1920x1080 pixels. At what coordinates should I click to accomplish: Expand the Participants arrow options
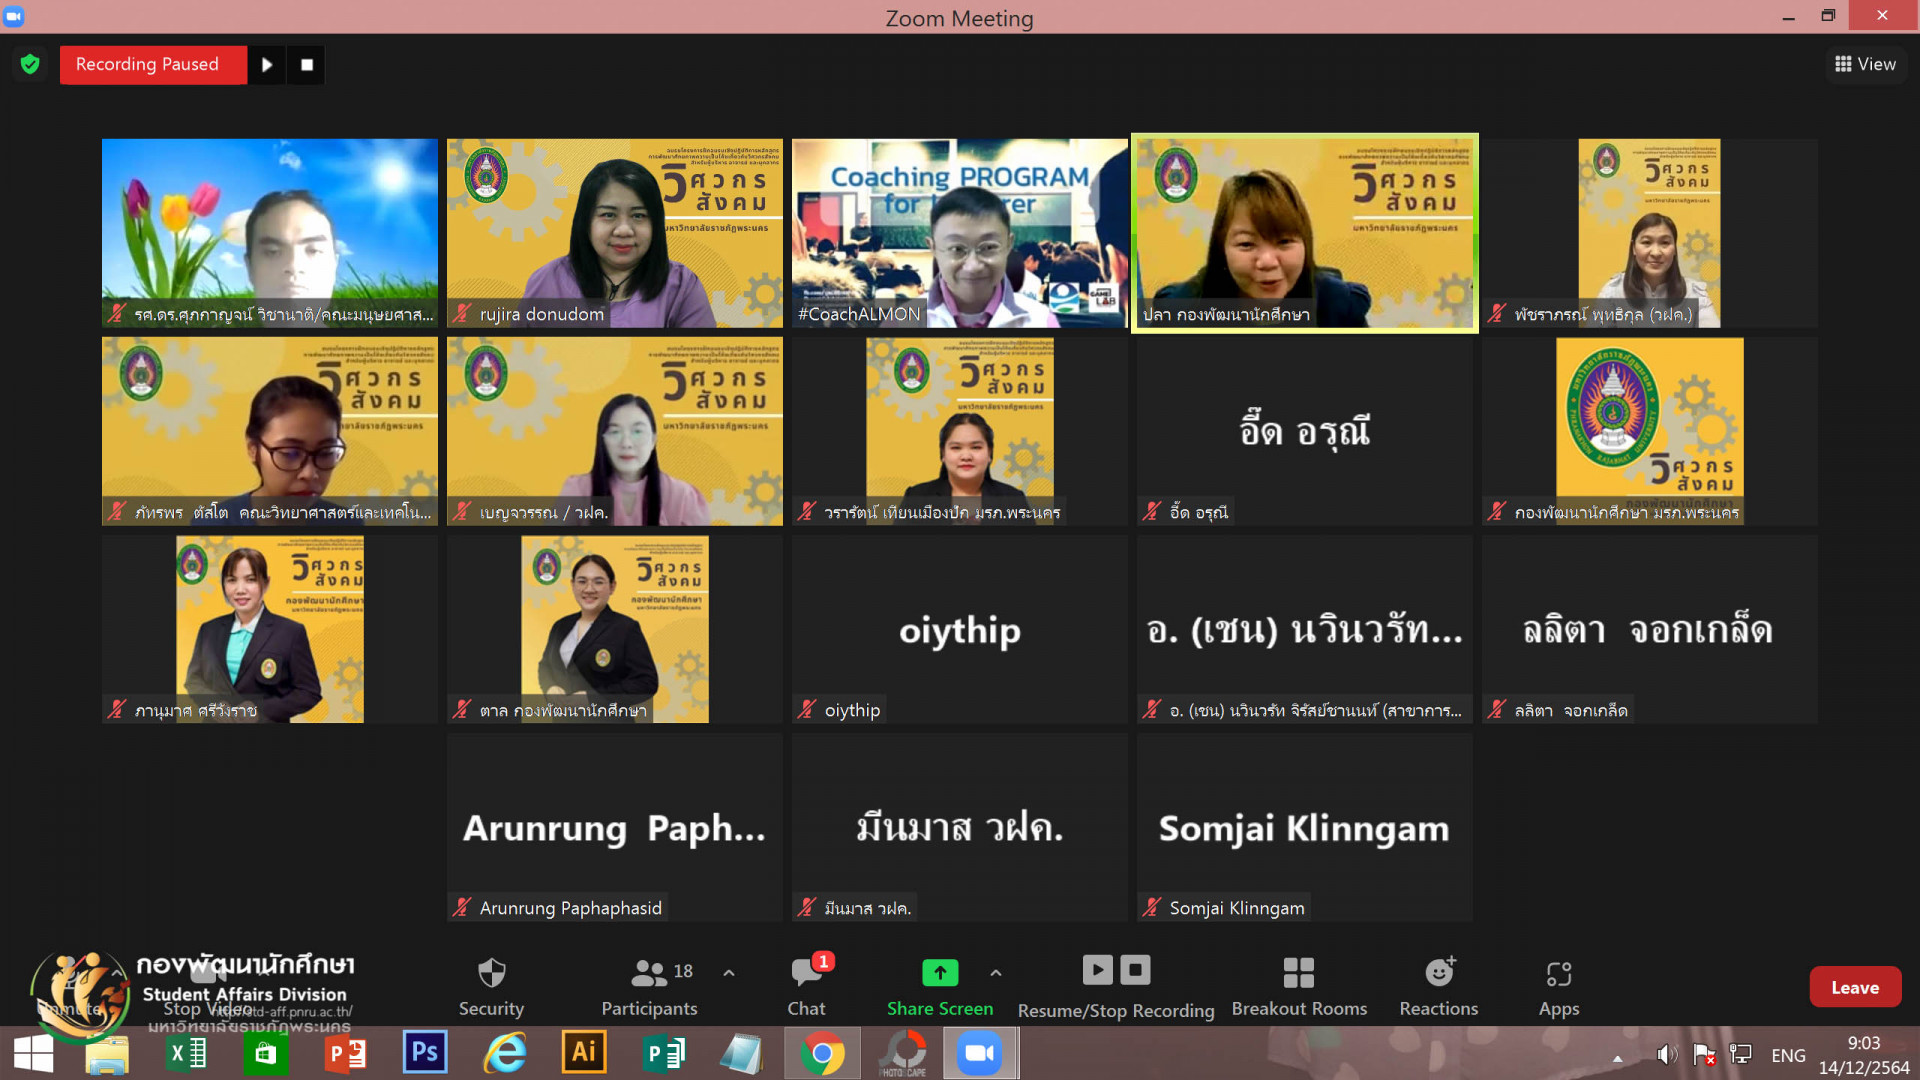pos(729,972)
